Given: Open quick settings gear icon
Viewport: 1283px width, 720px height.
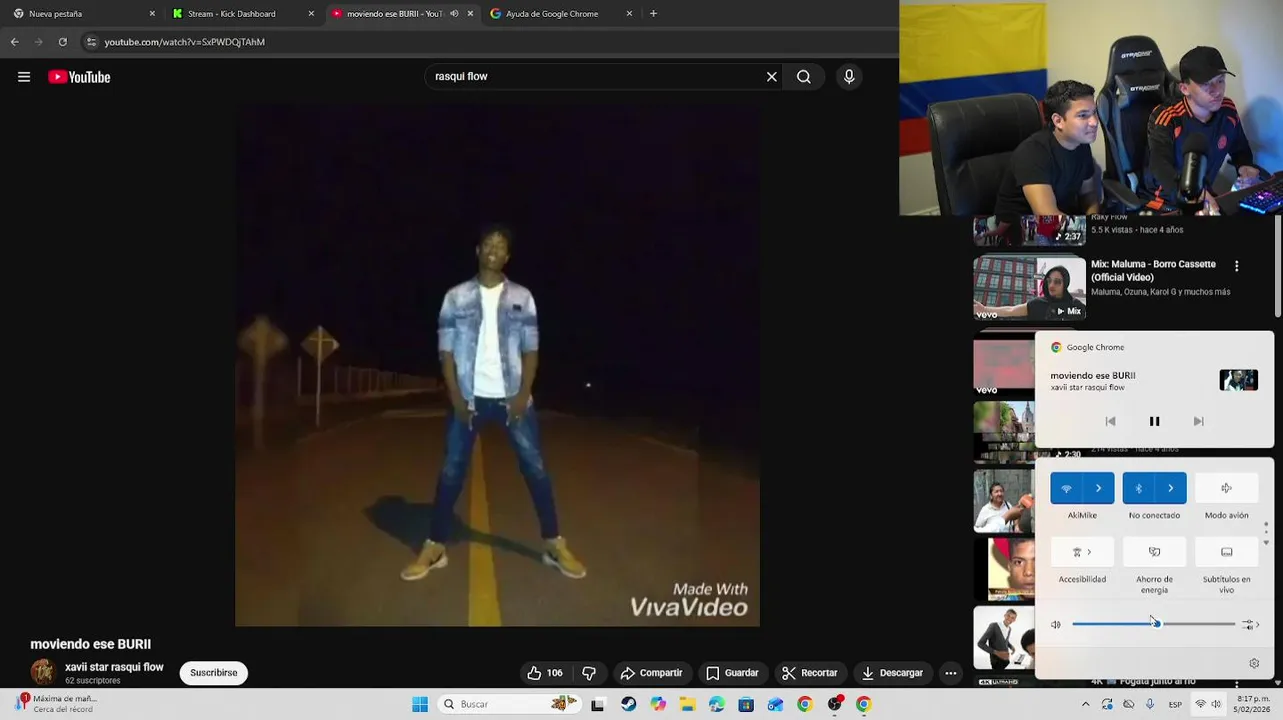Looking at the screenshot, I should (x=1254, y=663).
